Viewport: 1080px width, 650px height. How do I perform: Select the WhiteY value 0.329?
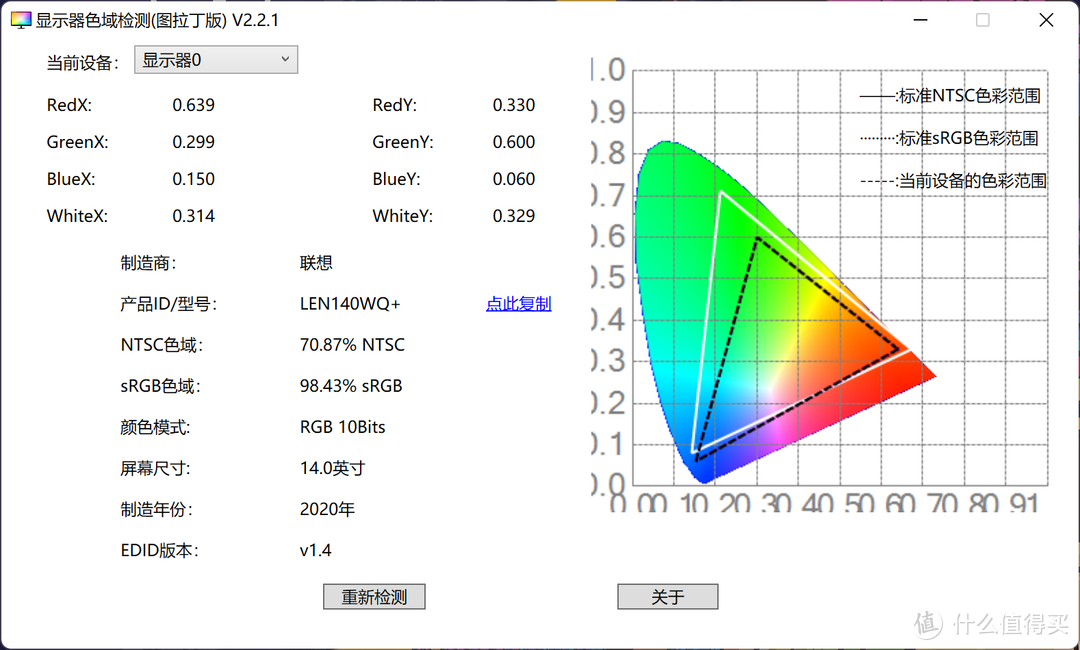514,216
